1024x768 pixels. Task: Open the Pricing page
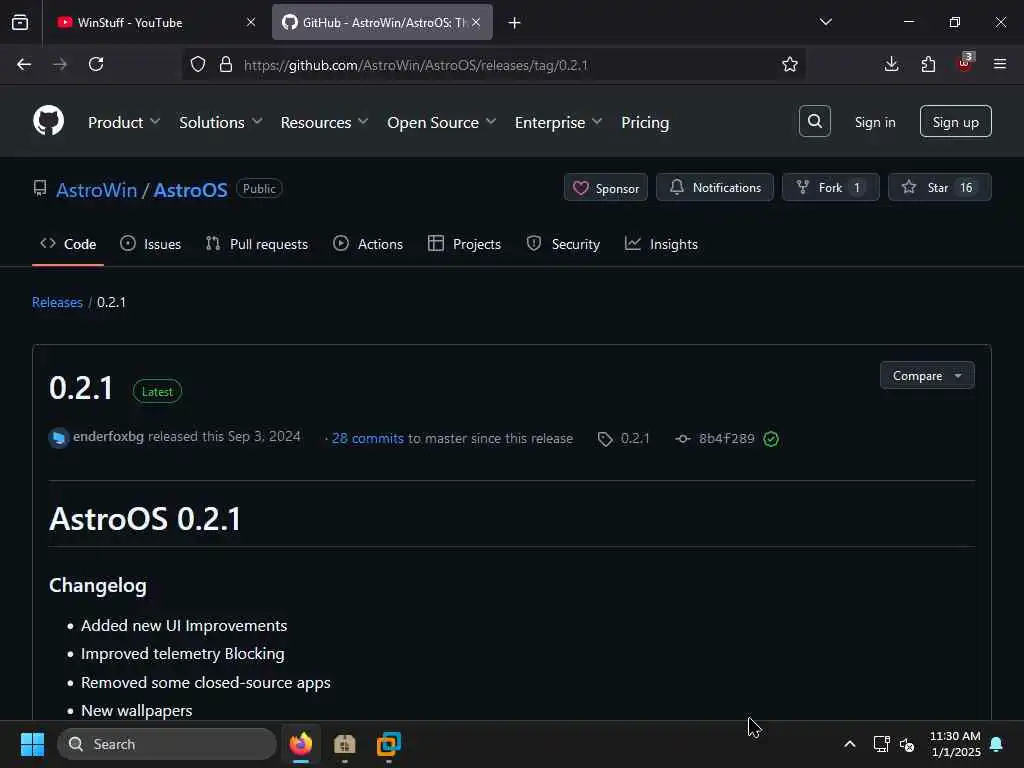point(645,123)
